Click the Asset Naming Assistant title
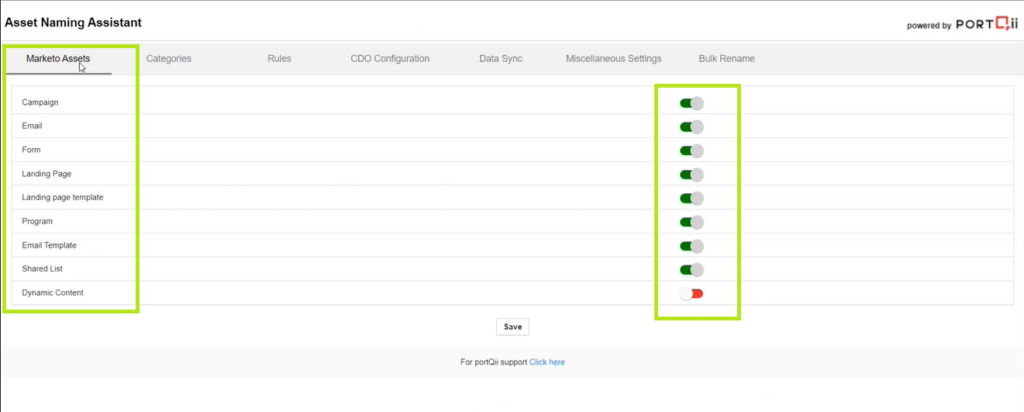 [x=73, y=23]
